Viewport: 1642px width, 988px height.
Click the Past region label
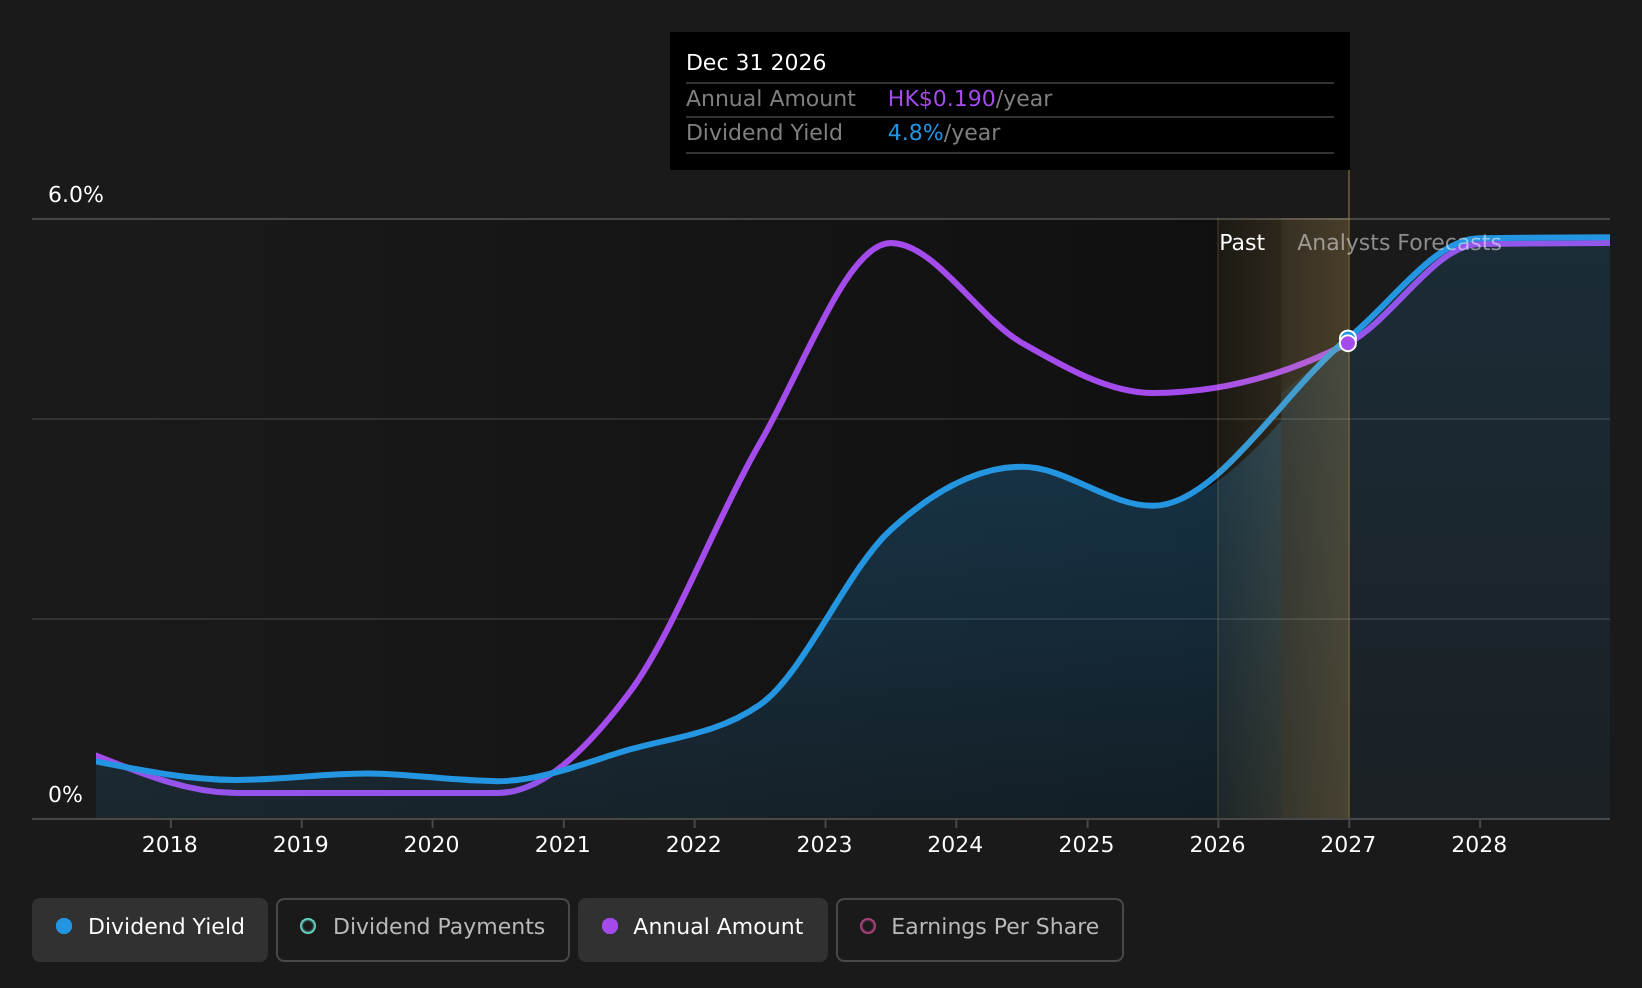coord(1242,243)
